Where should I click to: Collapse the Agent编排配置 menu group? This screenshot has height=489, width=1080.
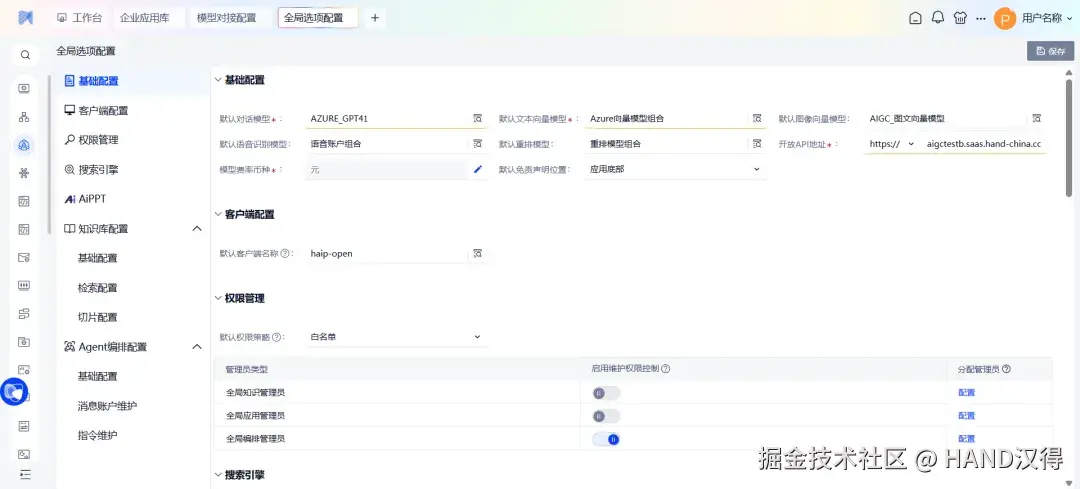[x=196, y=346]
